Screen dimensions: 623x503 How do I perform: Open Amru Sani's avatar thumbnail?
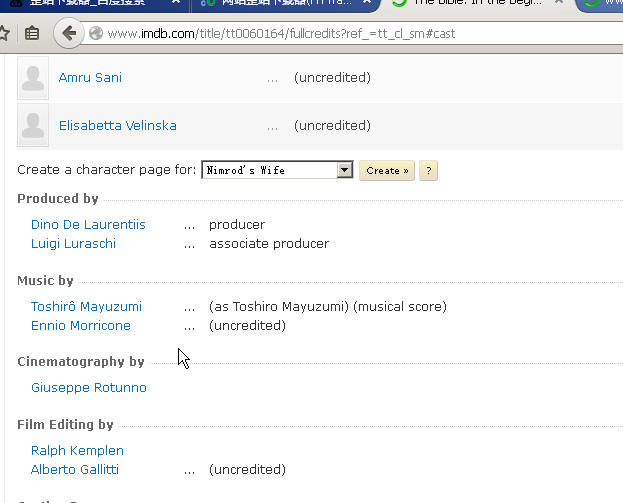[x=33, y=77]
